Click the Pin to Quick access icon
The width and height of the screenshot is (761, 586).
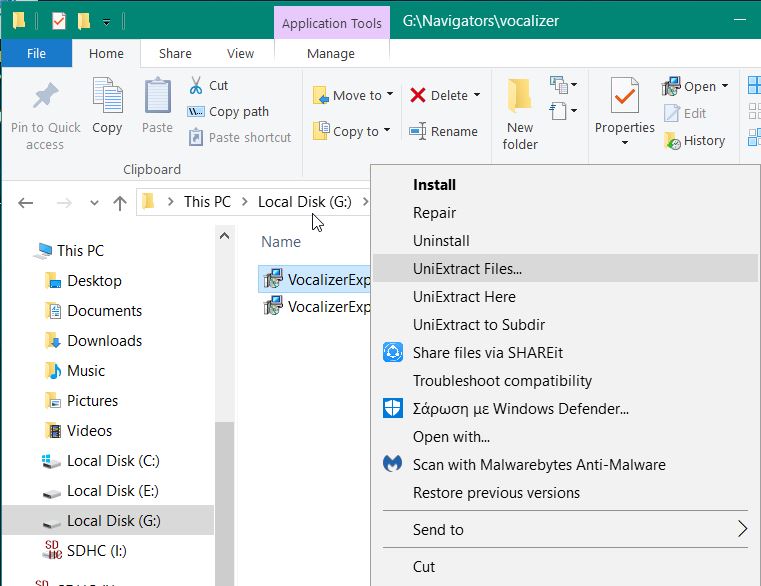pyautogui.click(x=44, y=97)
